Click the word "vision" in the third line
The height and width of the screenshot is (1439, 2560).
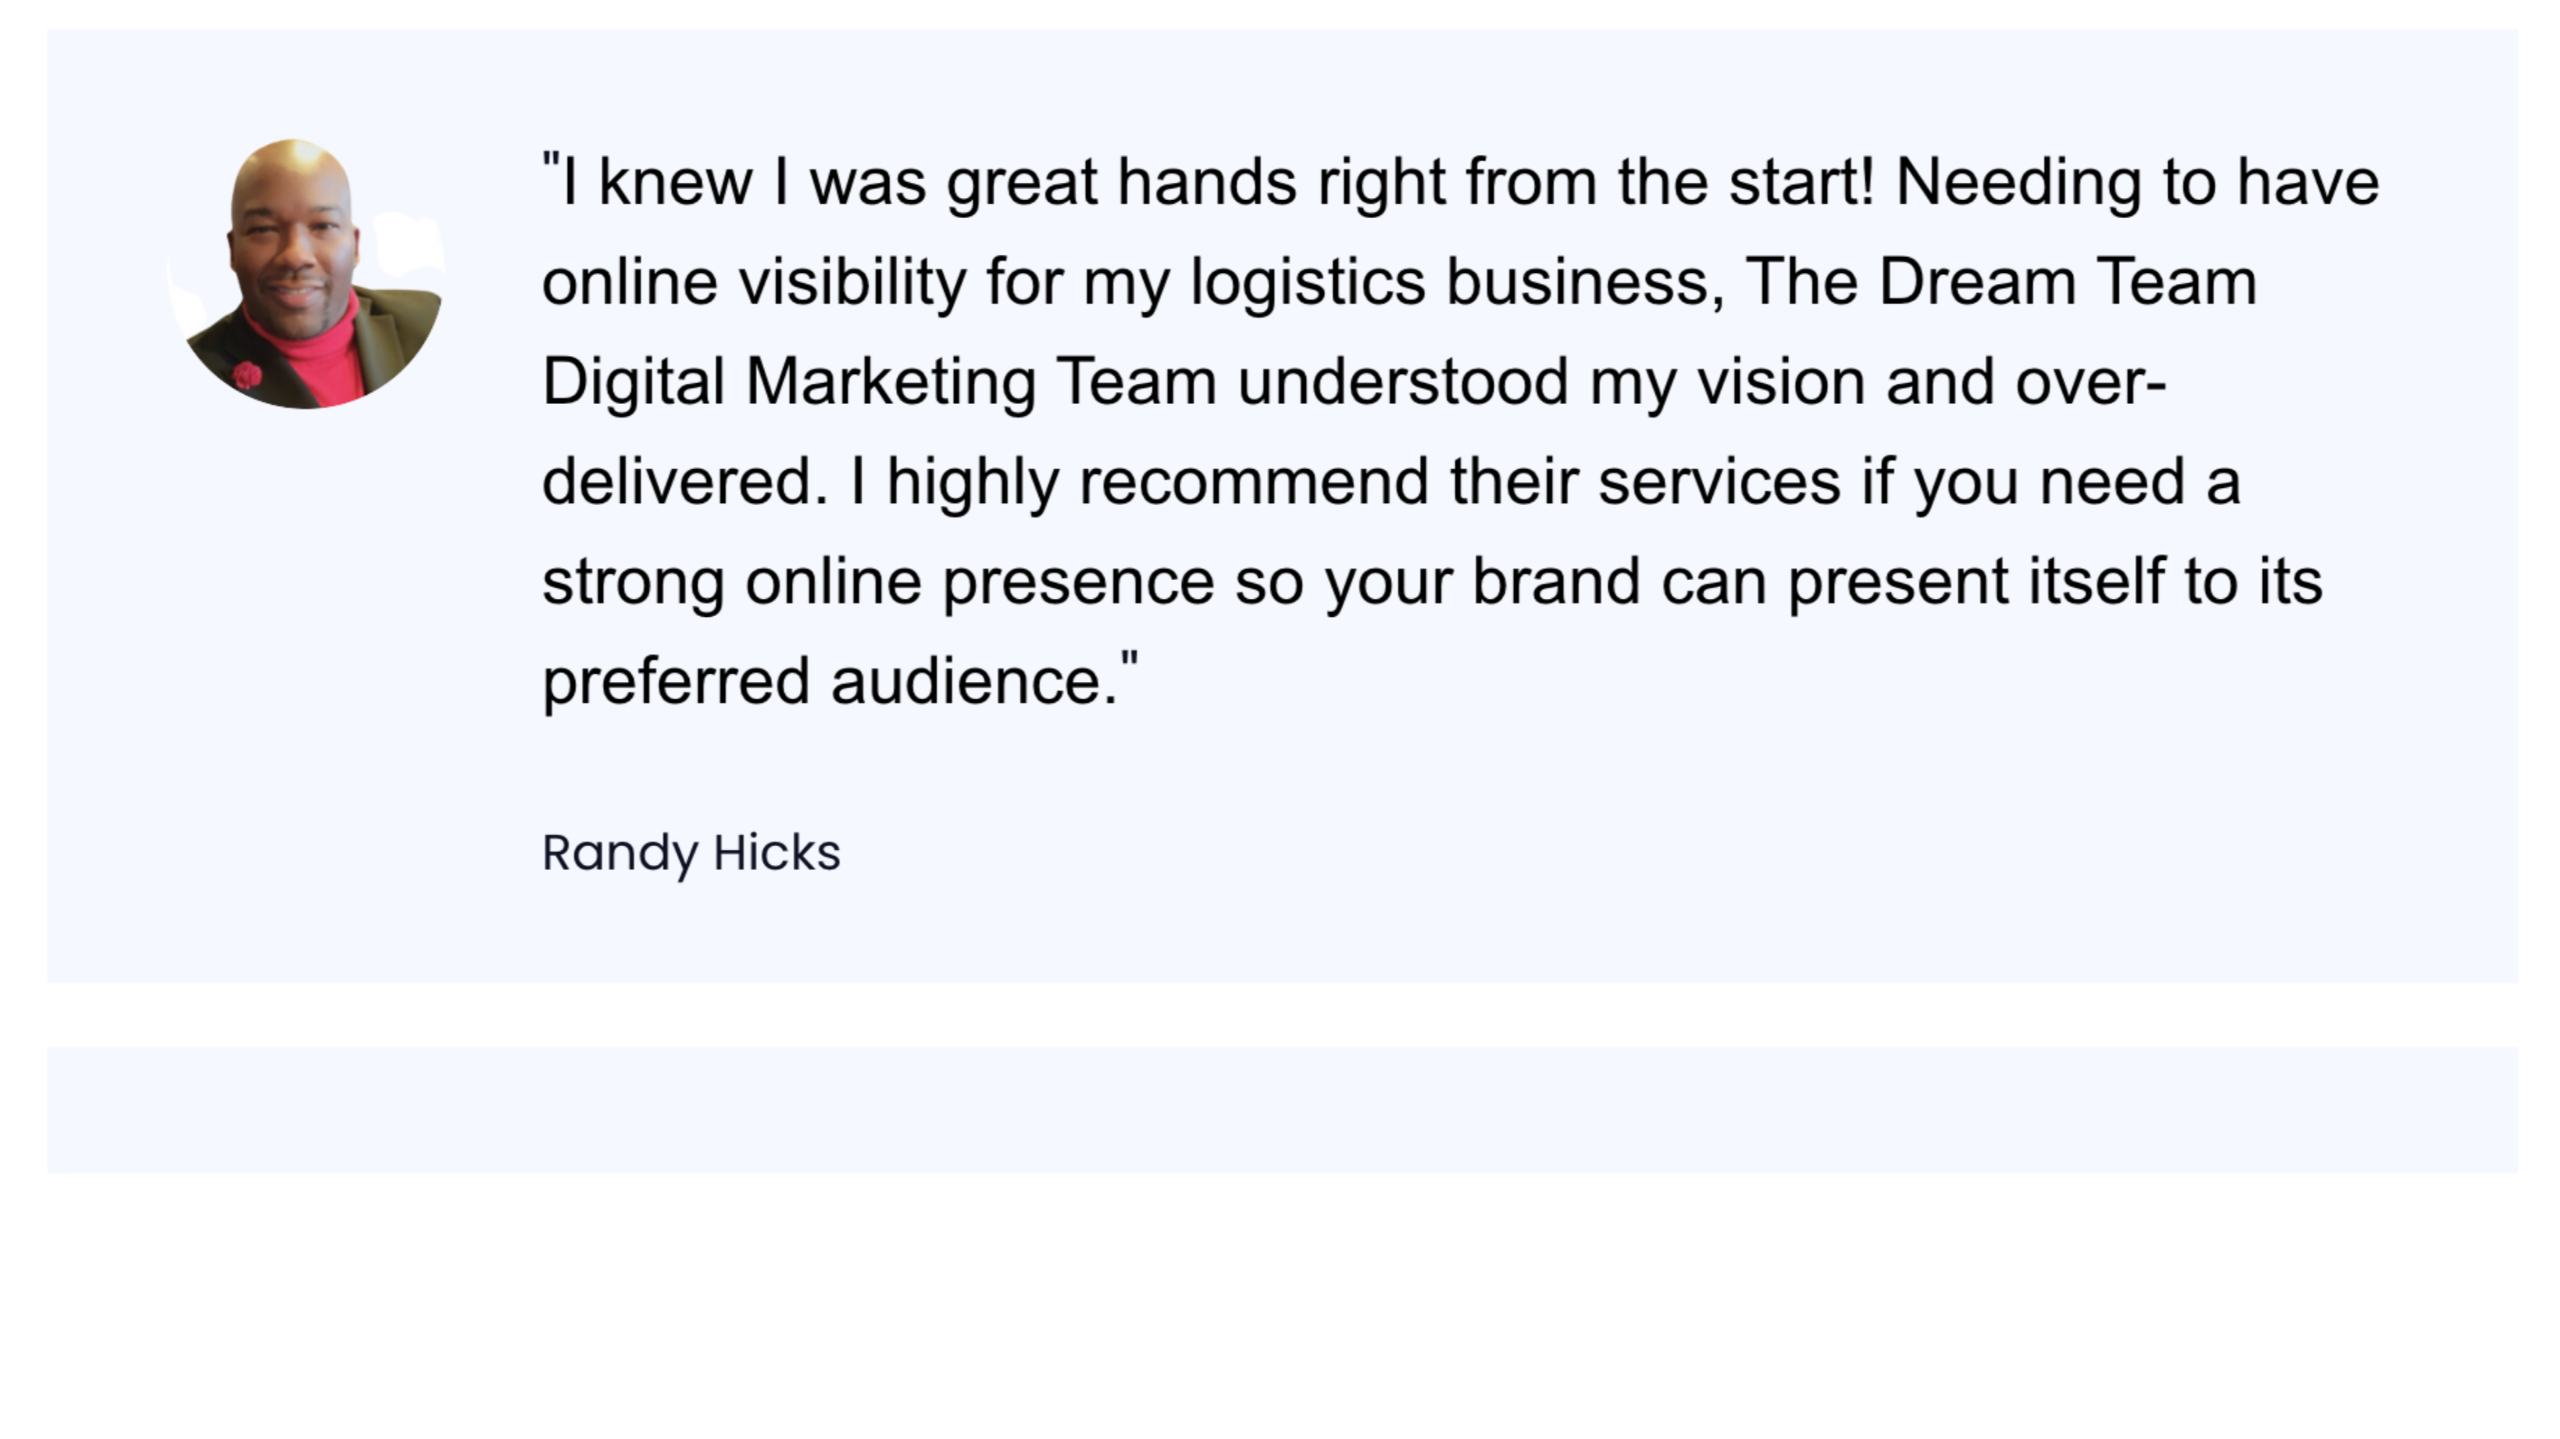pos(1781,383)
